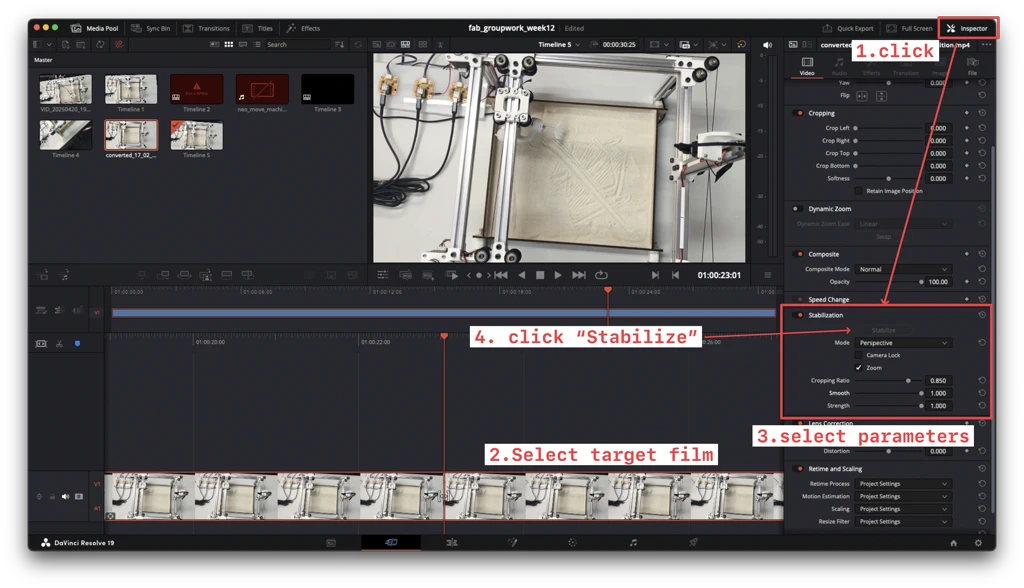Viewport: 1024px width, 588px height.
Task: Play the viewer forward
Action: coord(558,275)
